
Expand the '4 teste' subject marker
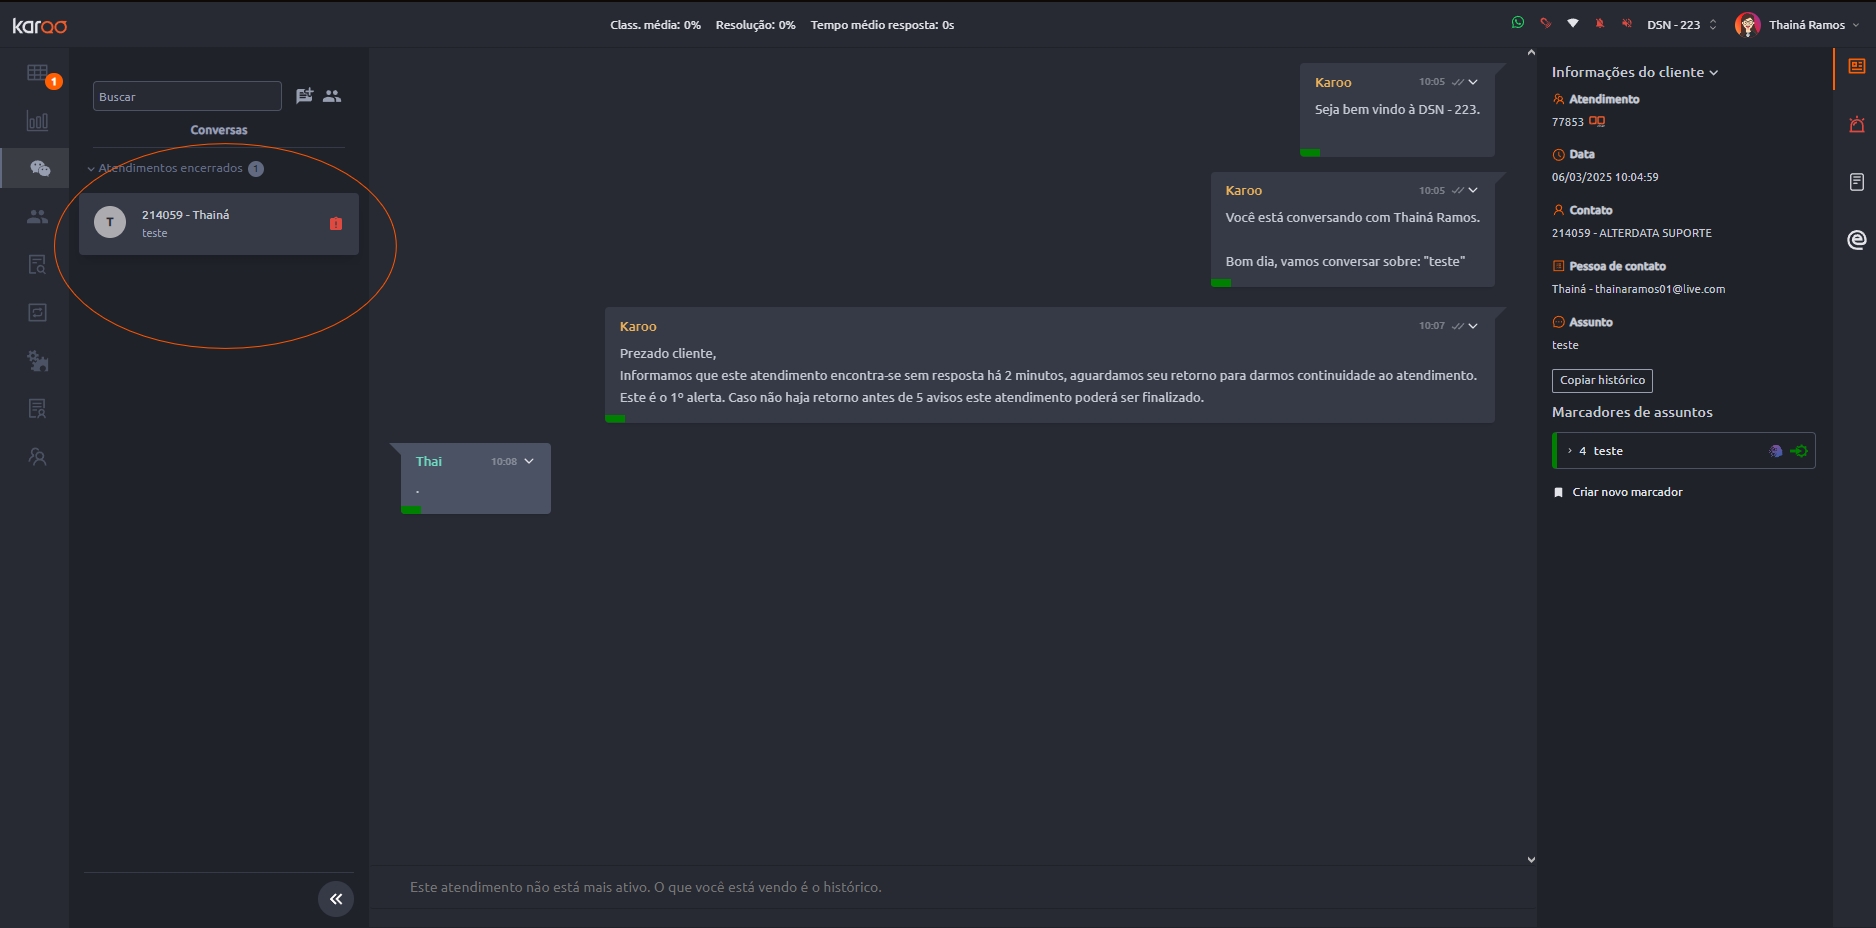[x=1570, y=451]
